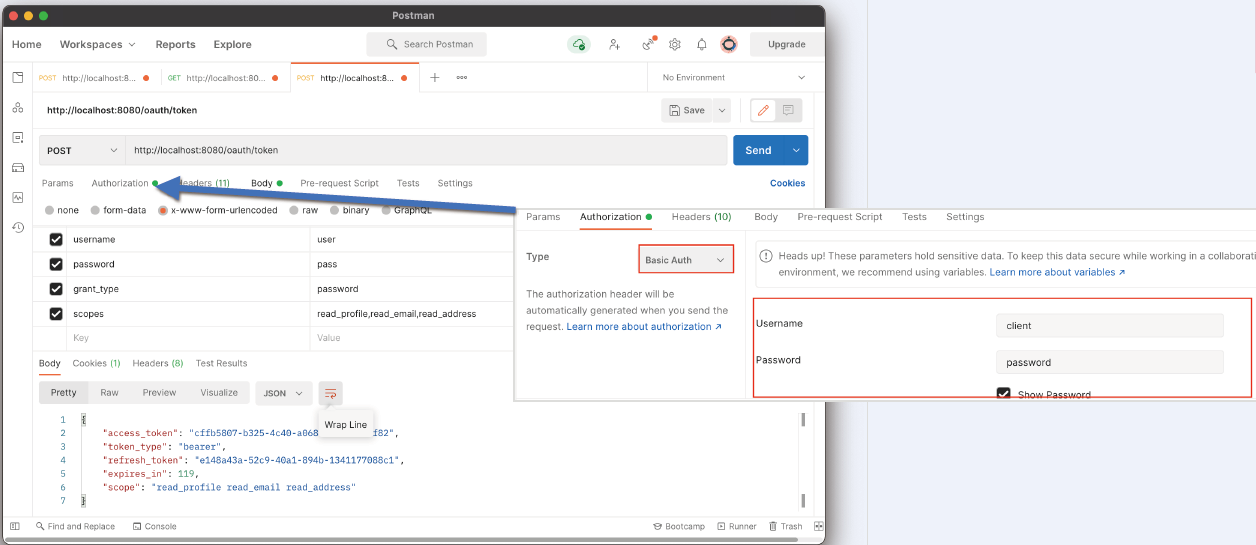Open the Mock Servers sidebar icon
The width and height of the screenshot is (1256, 545).
(18, 167)
